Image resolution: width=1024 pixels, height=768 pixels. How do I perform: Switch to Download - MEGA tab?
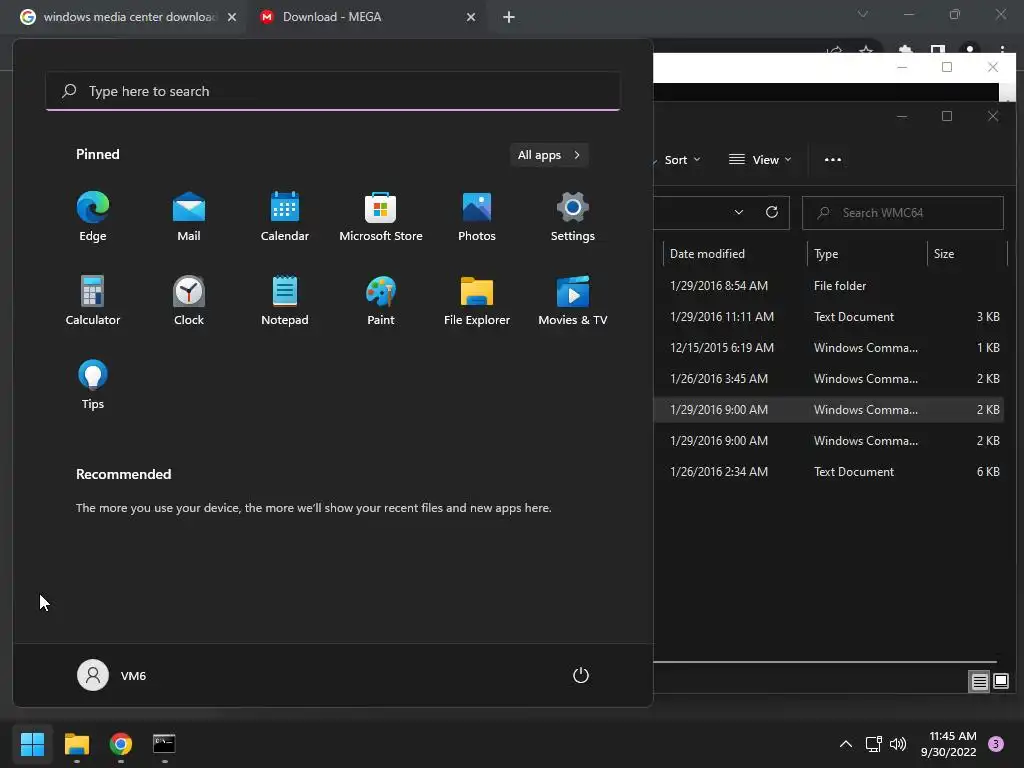pyautogui.click(x=366, y=17)
